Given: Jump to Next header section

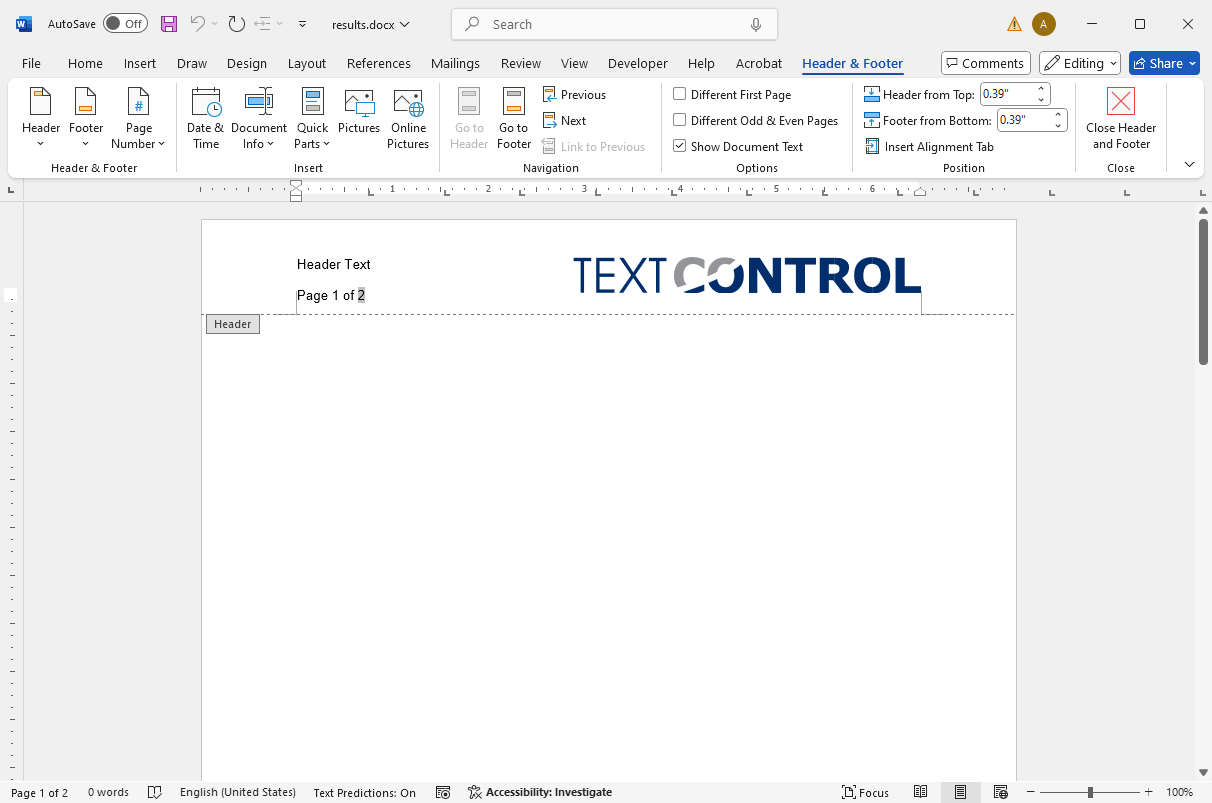Looking at the screenshot, I should pyautogui.click(x=565, y=121).
